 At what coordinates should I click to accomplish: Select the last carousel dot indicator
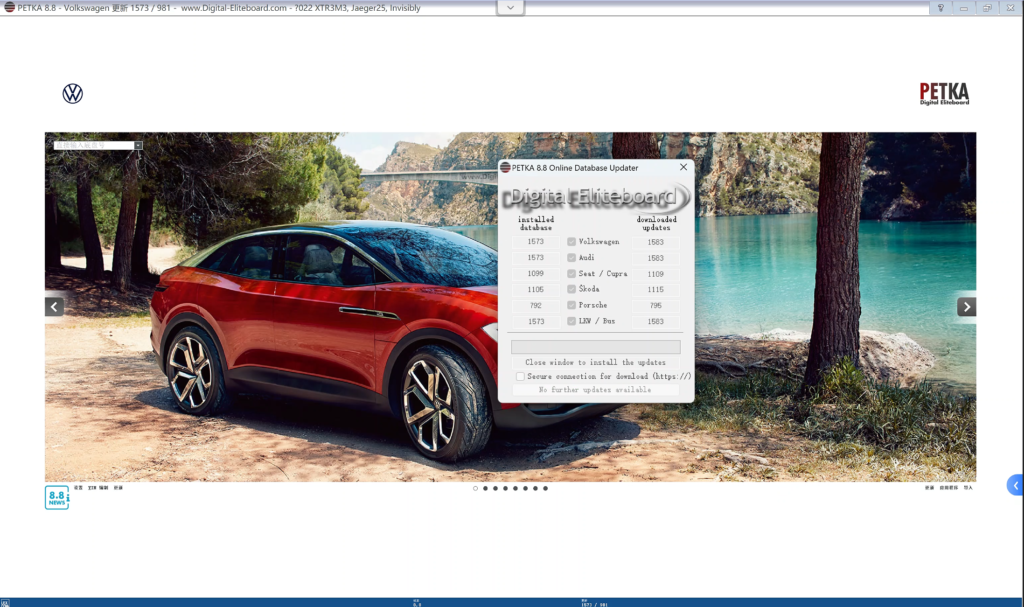(545, 489)
